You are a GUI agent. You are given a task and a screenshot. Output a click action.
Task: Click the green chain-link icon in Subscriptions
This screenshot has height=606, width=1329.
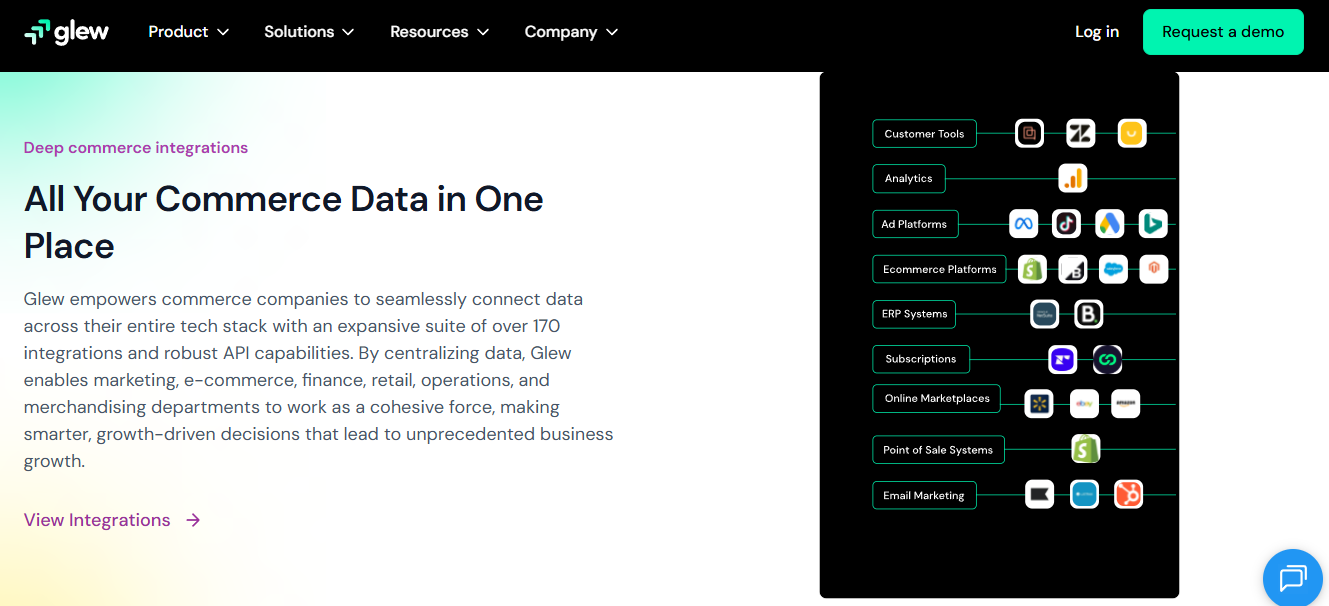coord(1107,359)
